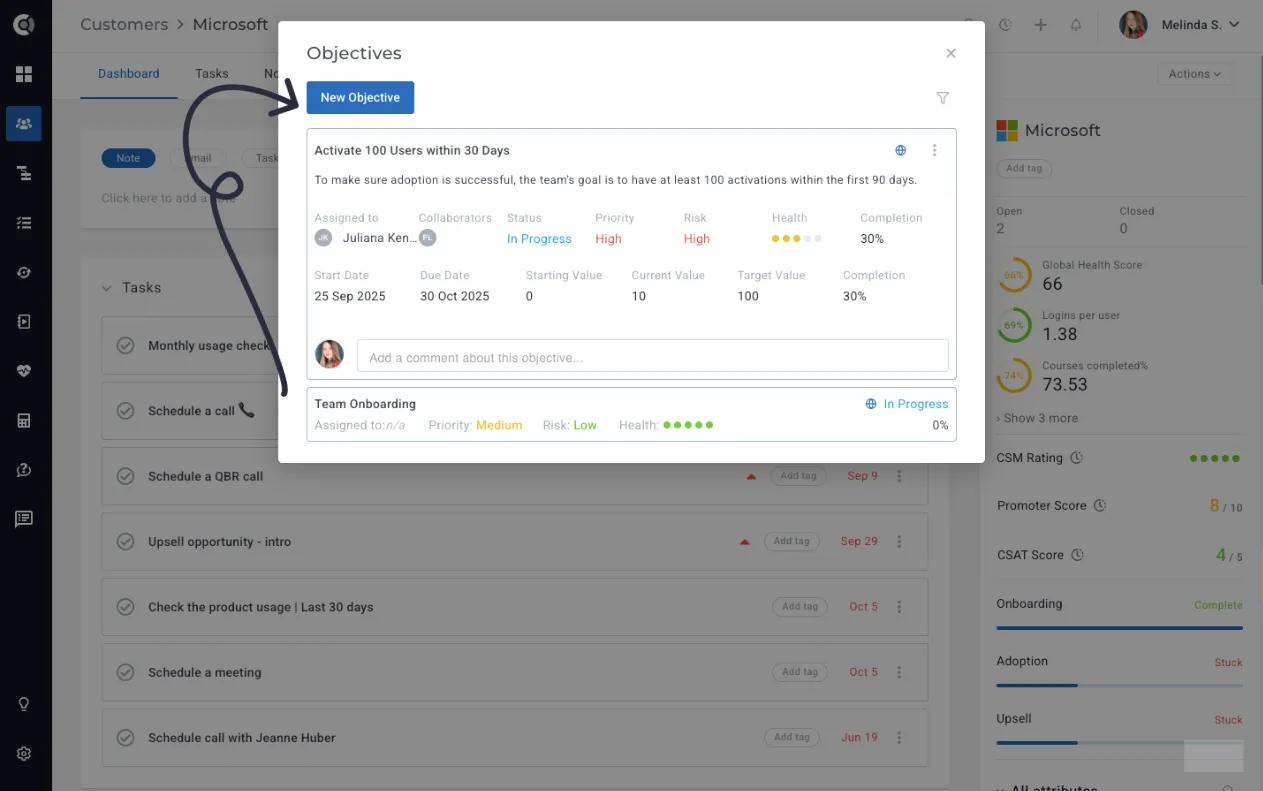The image size is (1263, 791).
Task: Mark Schedule a call task complete
Action: (x=126, y=410)
